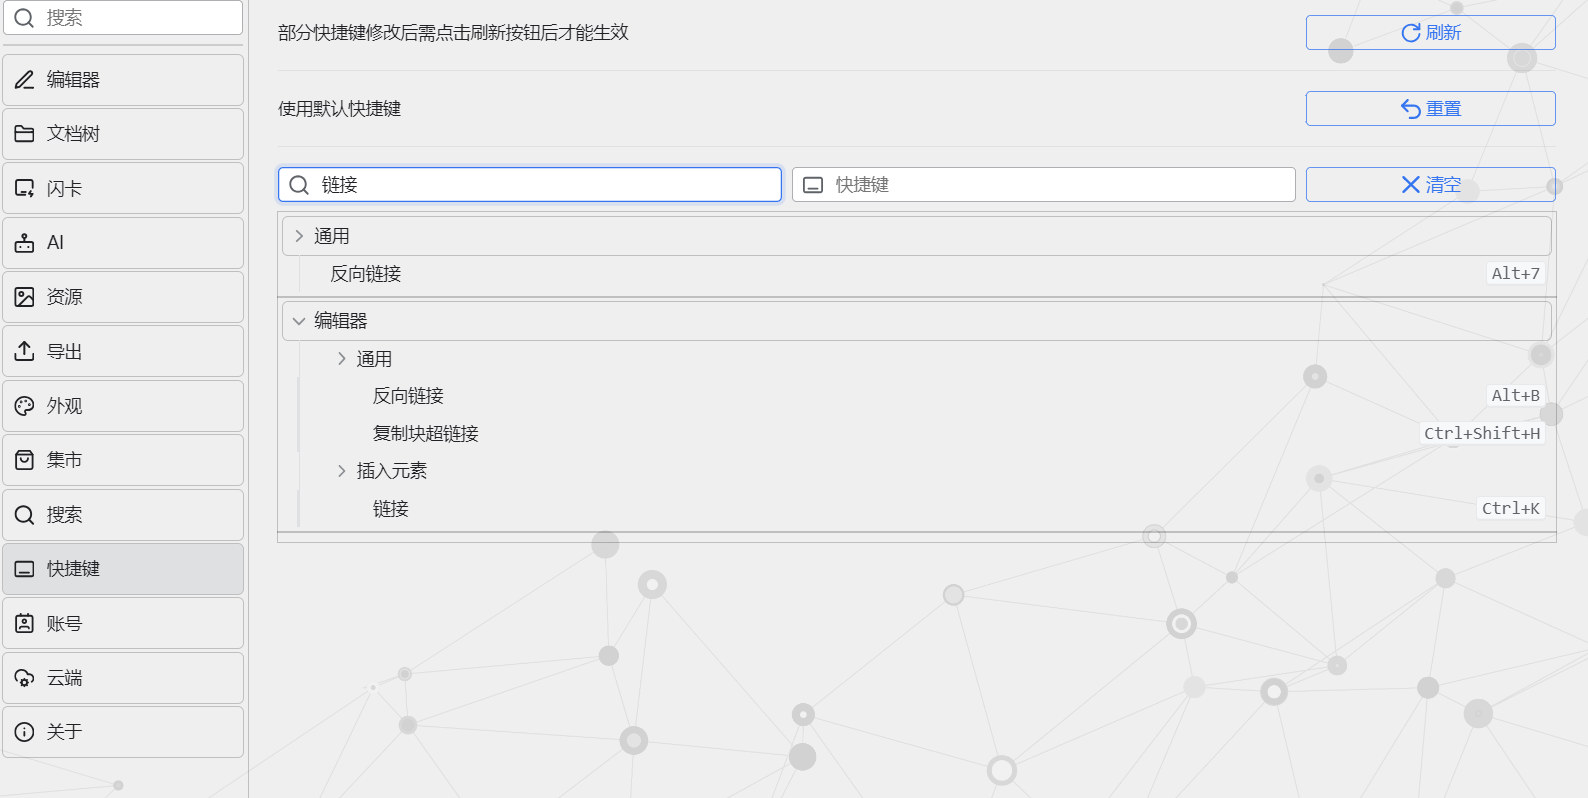The width and height of the screenshot is (1588, 798).
Task: Click the 重置 reset button
Action: point(1430,109)
